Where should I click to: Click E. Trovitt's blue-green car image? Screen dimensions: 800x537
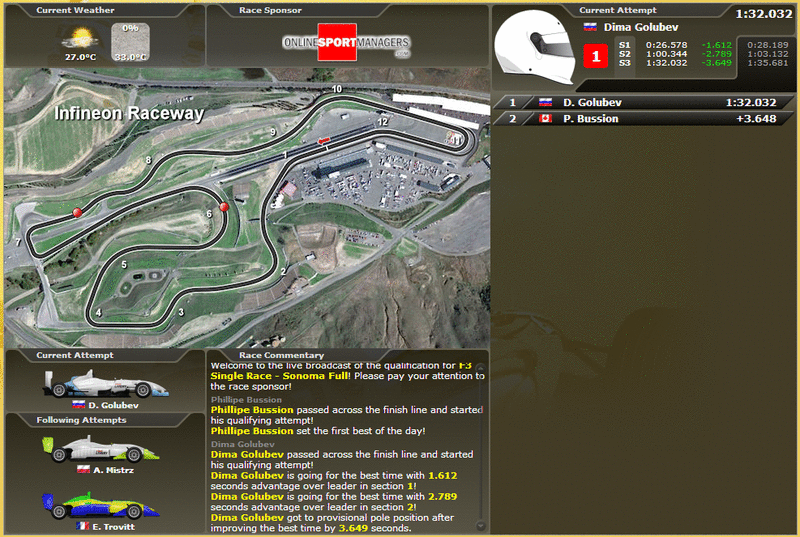(x=101, y=505)
